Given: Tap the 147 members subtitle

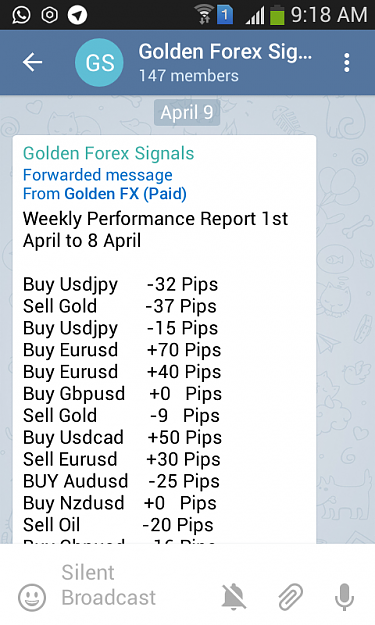Looking at the screenshot, I should pyautogui.click(x=188, y=76).
